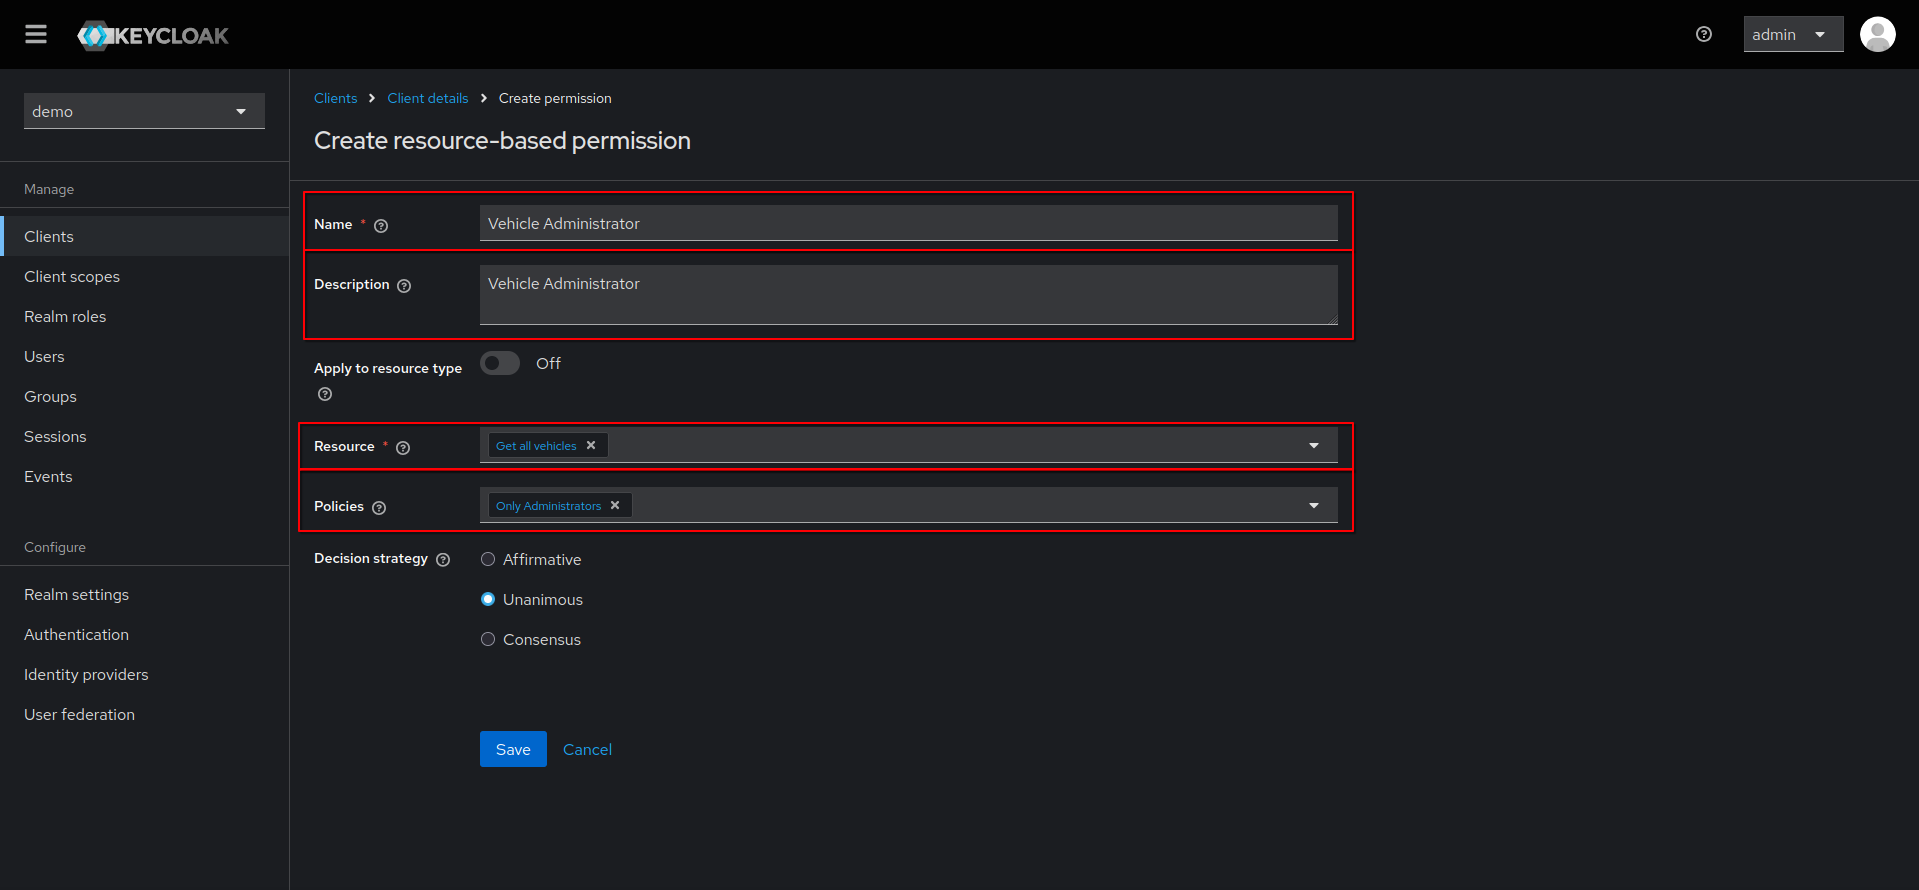The height and width of the screenshot is (890, 1919).
Task: Open Realm roles in sidebar
Action: 145,316
